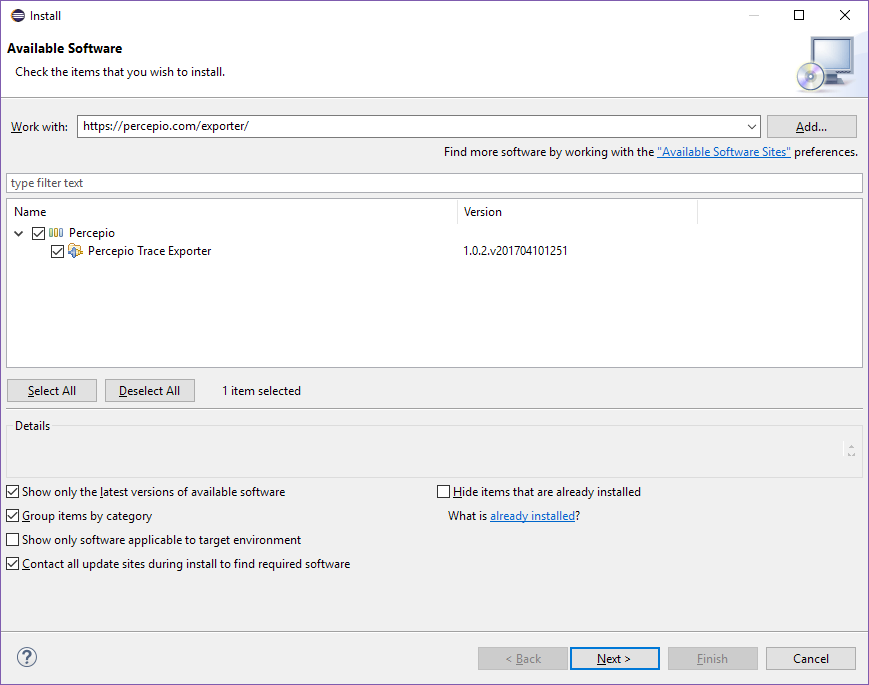Toggle Group items by category checkbox
Image resolution: width=869 pixels, height=685 pixels.
(x=13, y=516)
